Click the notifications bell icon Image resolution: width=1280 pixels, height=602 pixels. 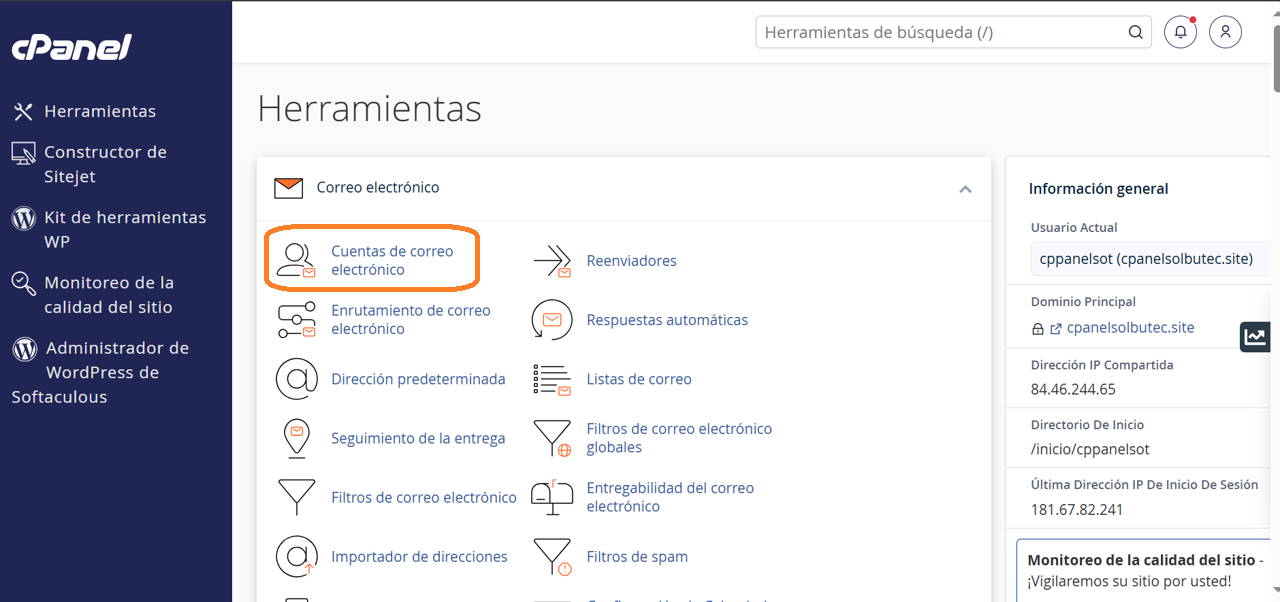1180,32
